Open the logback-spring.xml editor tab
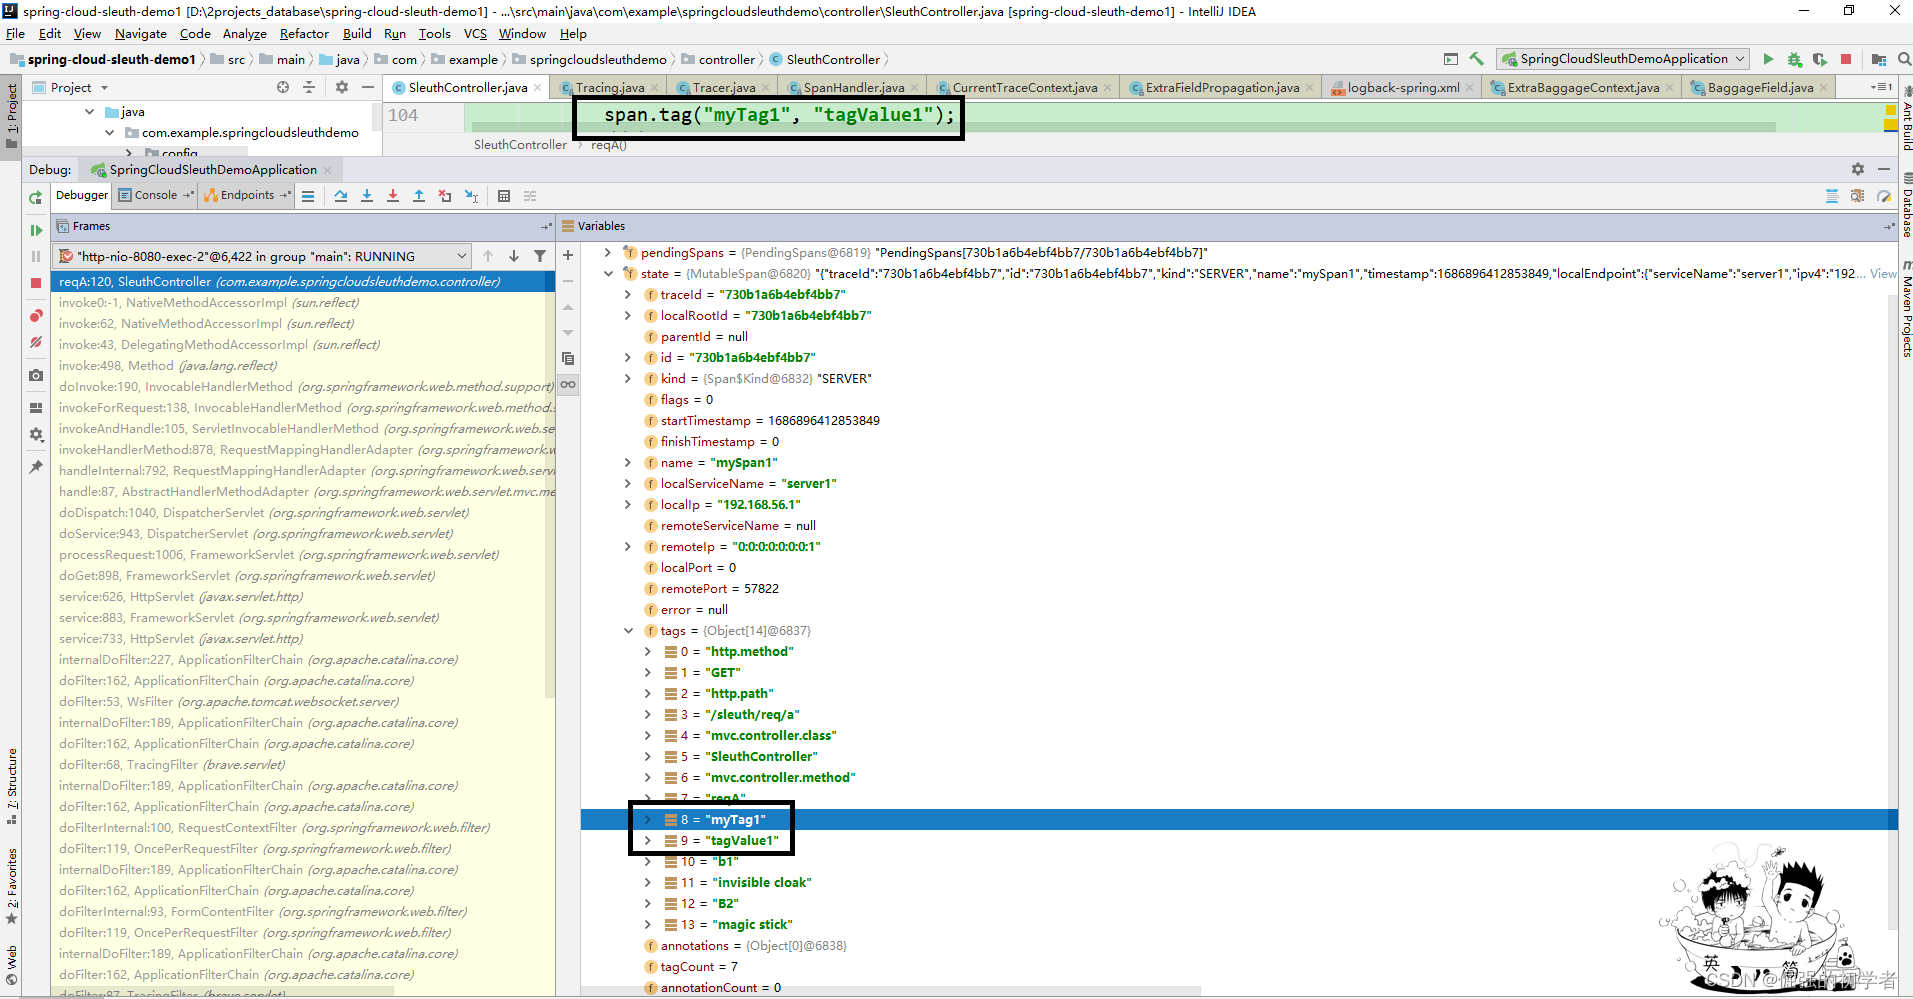This screenshot has height=999, width=1913. pyautogui.click(x=1403, y=87)
